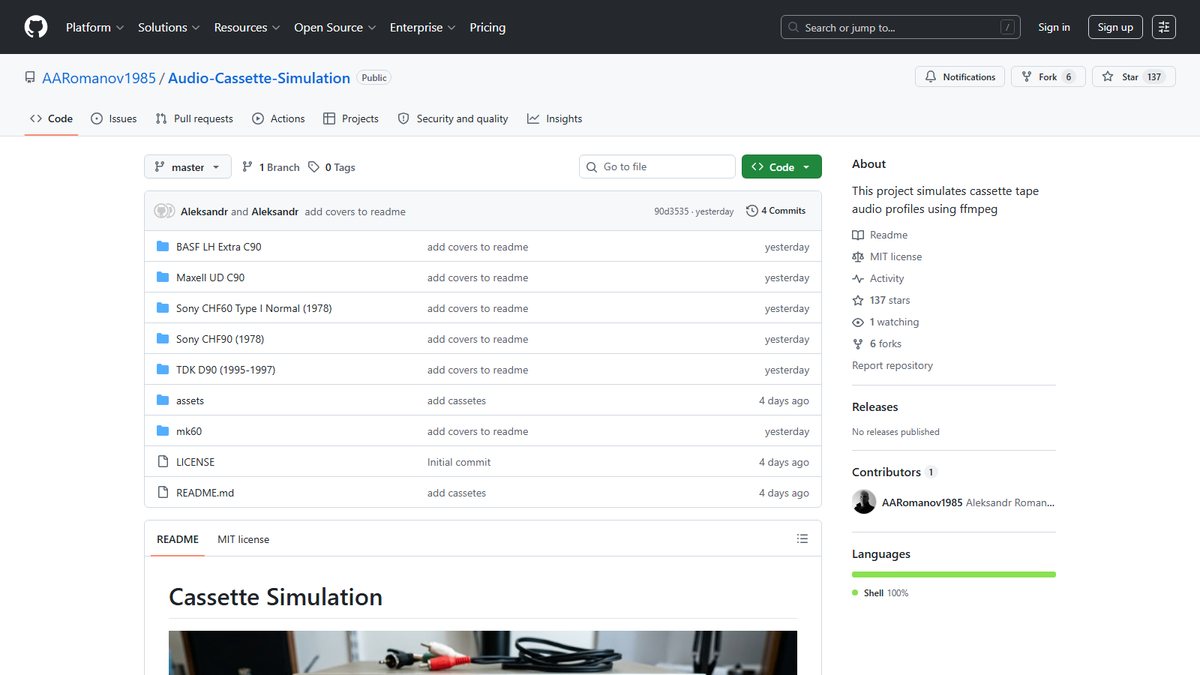Expand the Enterprise menu
Viewport: 1200px width, 675px height.
tap(423, 27)
